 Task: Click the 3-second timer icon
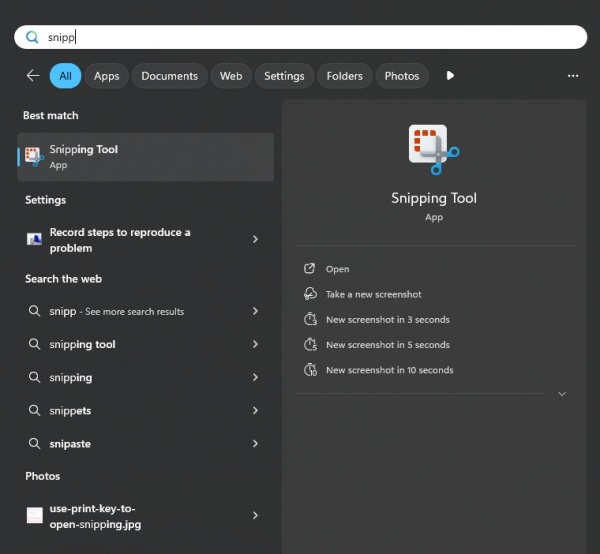(310, 319)
